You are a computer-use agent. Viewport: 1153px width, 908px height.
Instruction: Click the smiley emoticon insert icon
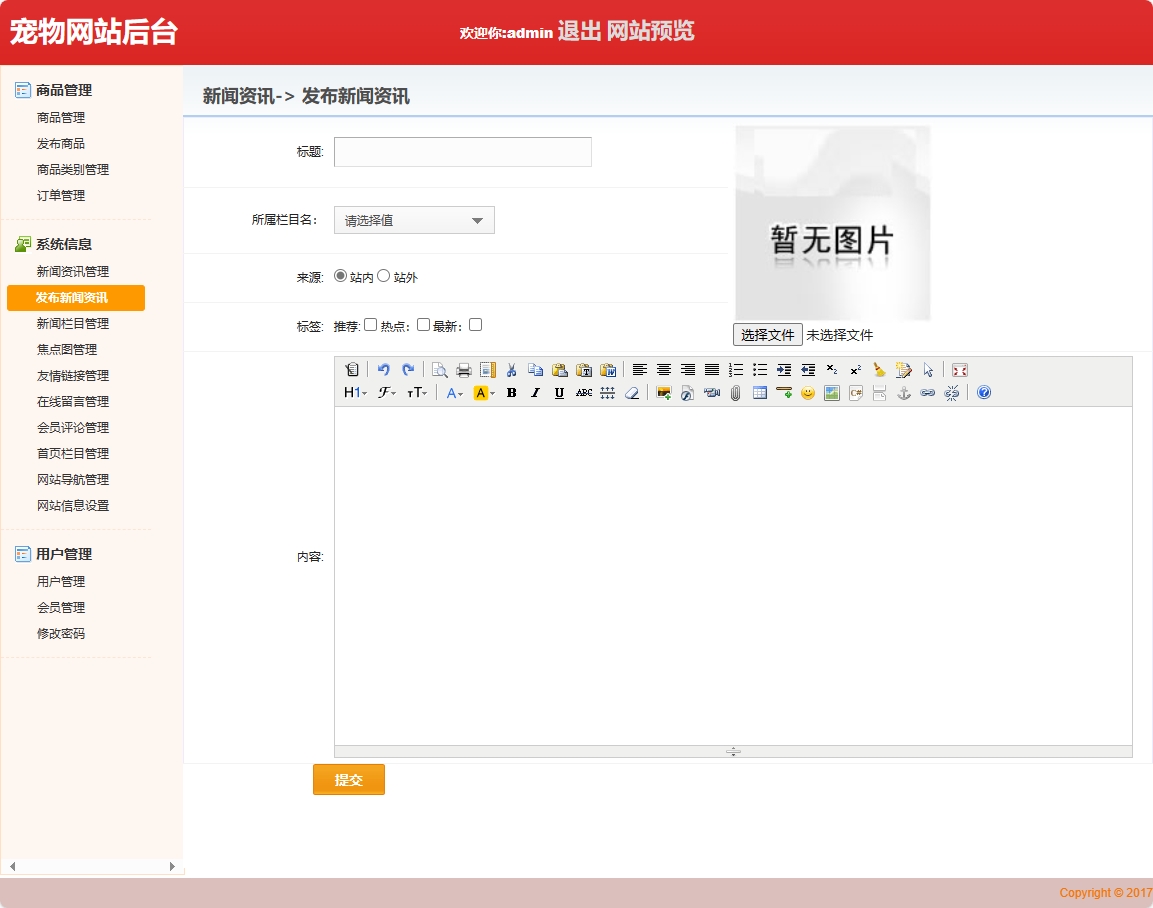[x=808, y=392]
